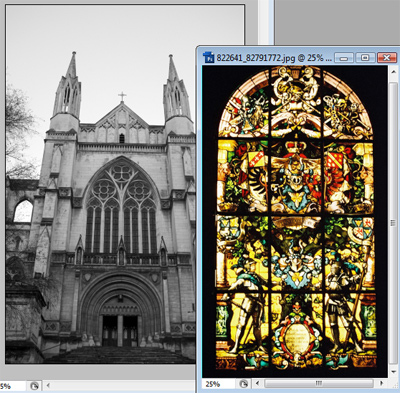
Task: Click the black-and-white cathedral image canvas
Action: (x=101, y=184)
